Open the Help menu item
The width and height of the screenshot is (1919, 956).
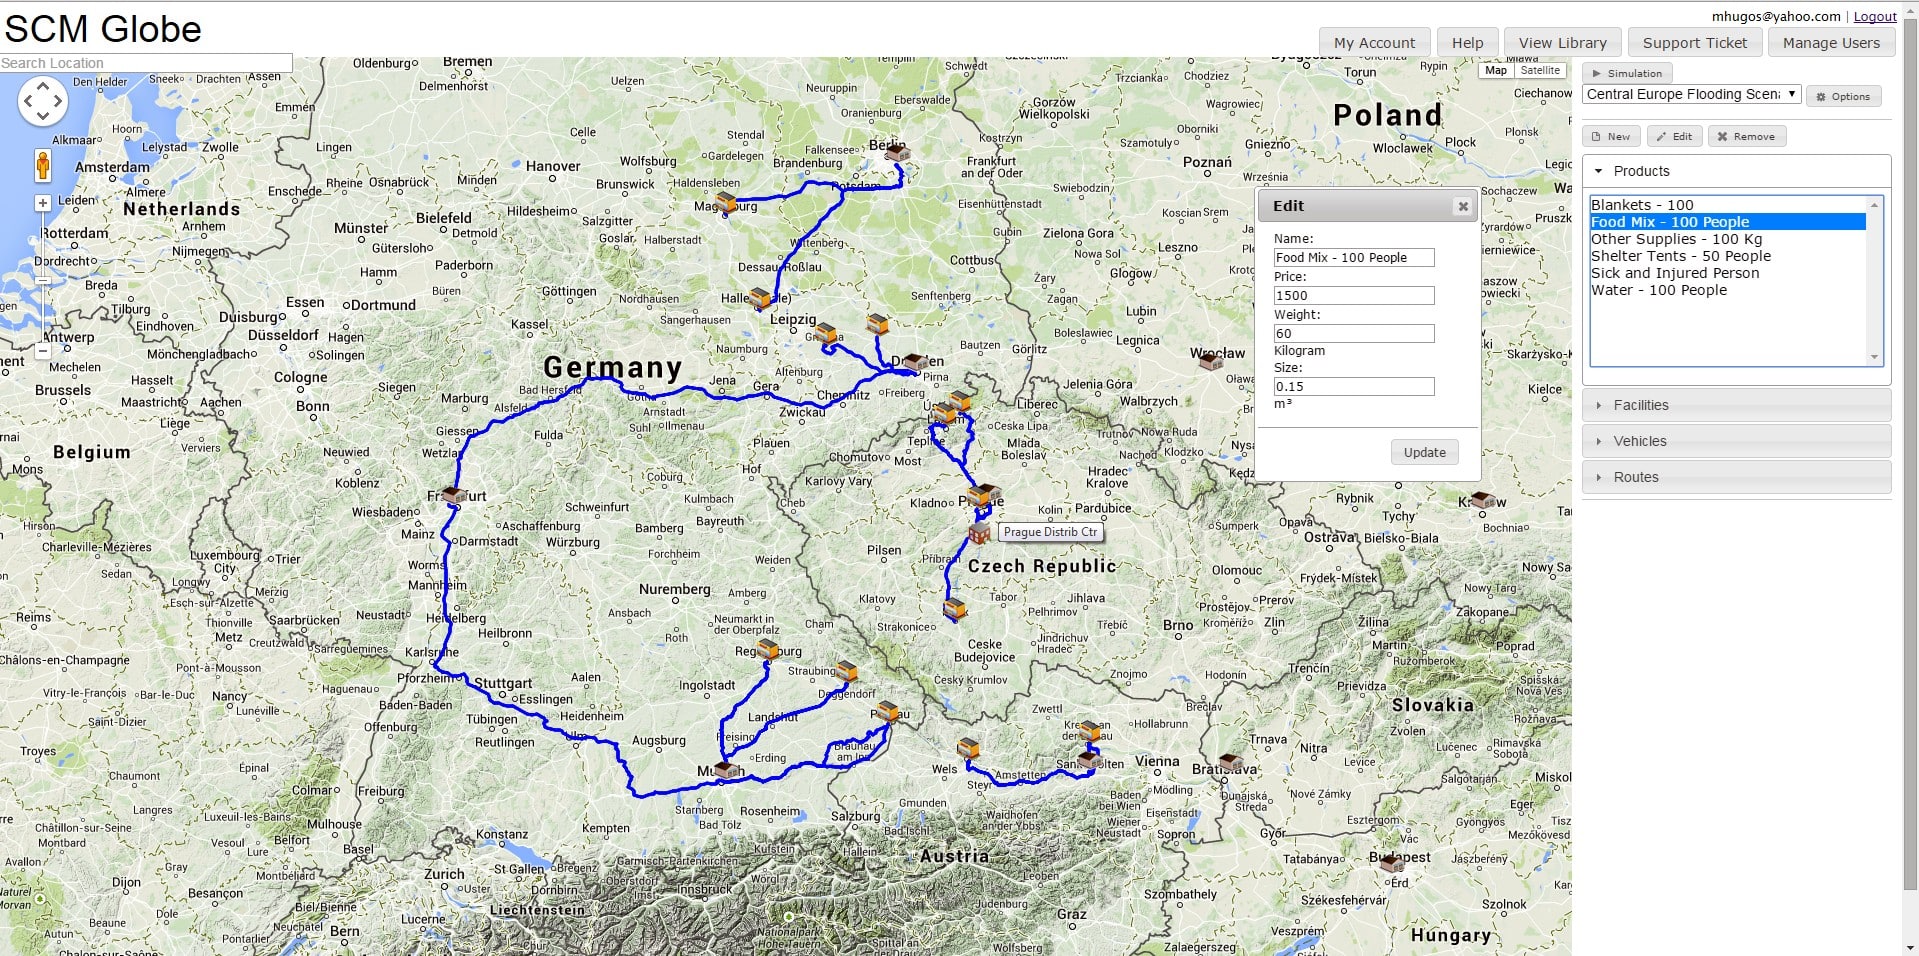pyautogui.click(x=1467, y=43)
